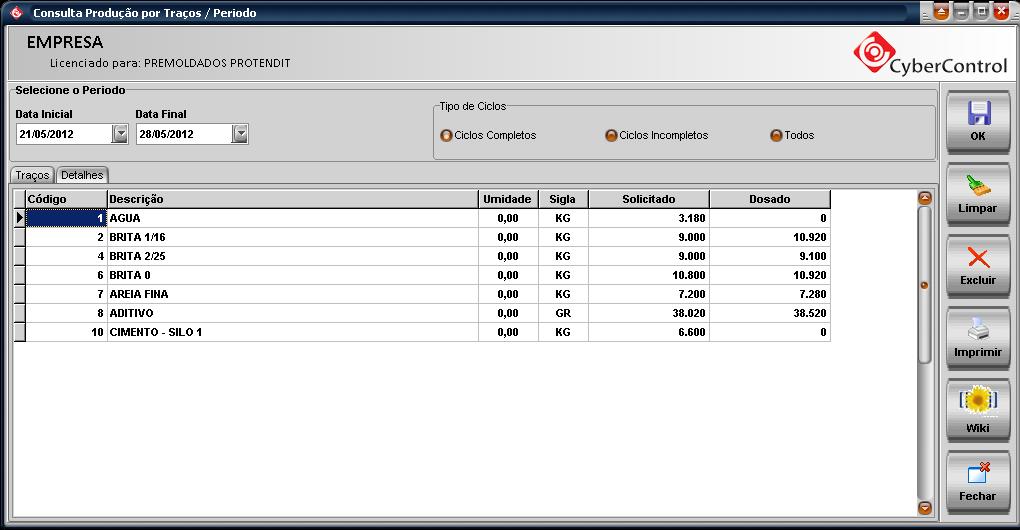The image size is (1020, 530).
Task: Open the Wiki sunflower icon
Action: coord(977,402)
